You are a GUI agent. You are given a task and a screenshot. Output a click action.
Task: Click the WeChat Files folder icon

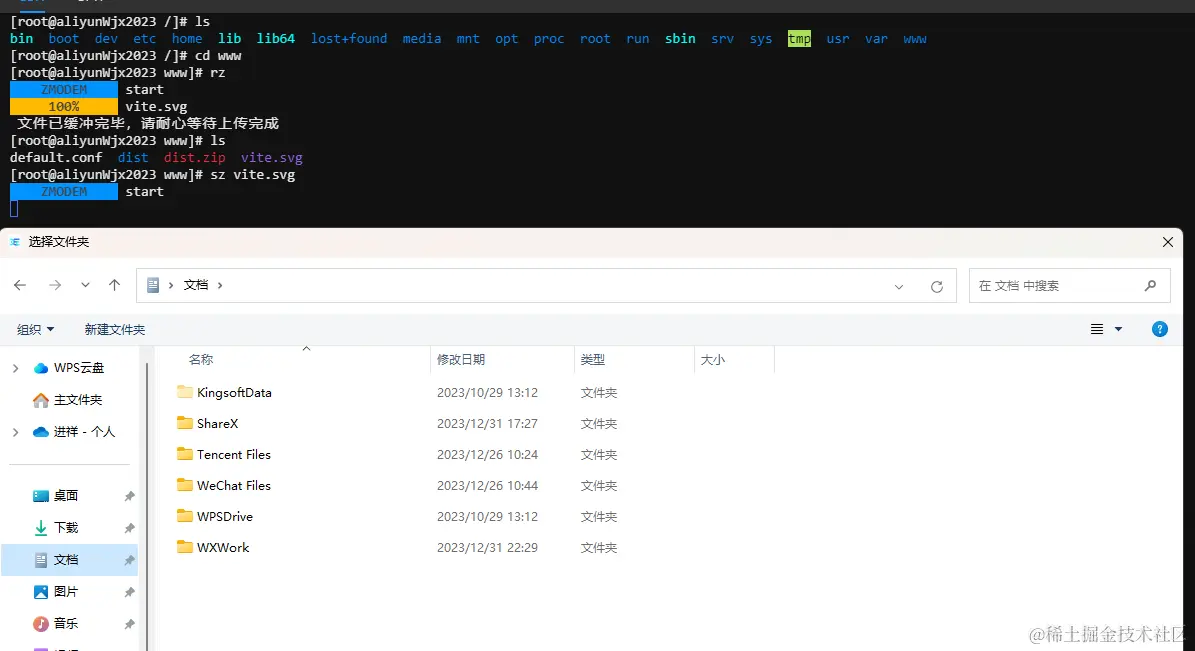(184, 485)
